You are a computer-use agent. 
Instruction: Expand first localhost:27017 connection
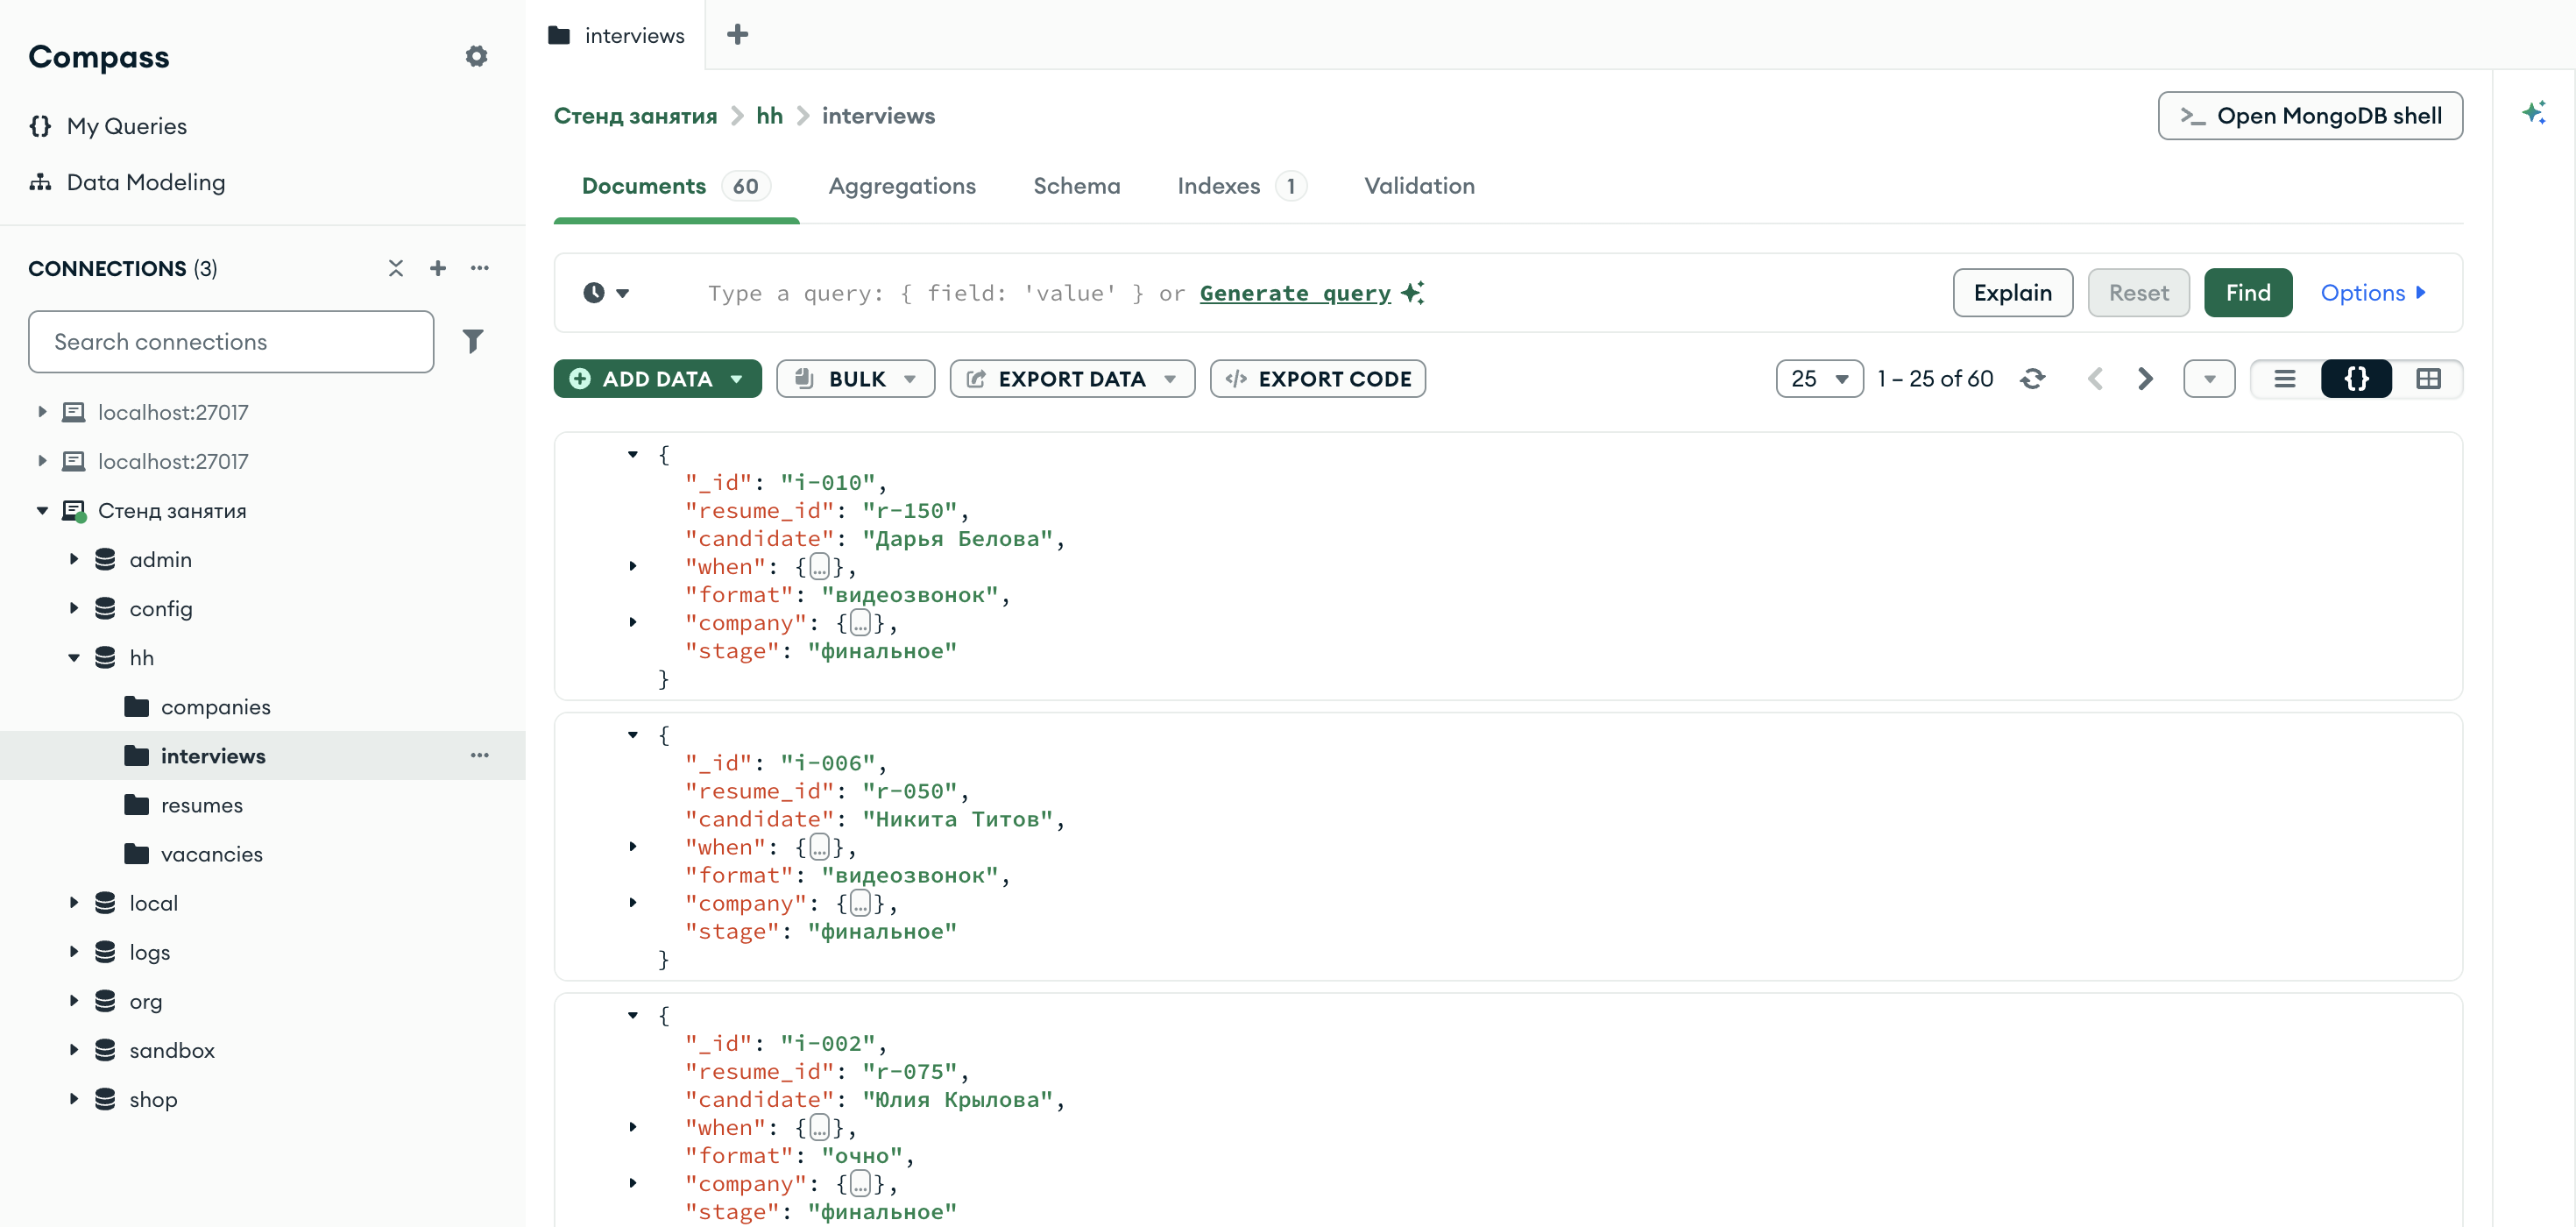42,412
